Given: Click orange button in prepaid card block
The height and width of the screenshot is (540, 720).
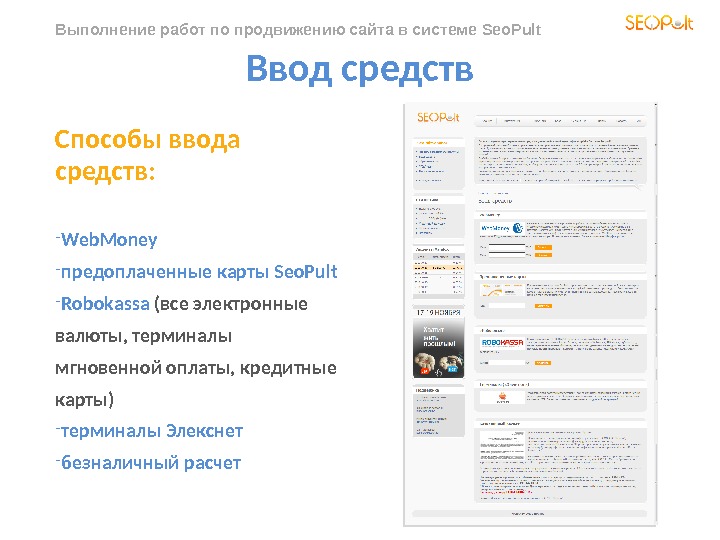Looking at the screenshot, I should coord(543,306).
